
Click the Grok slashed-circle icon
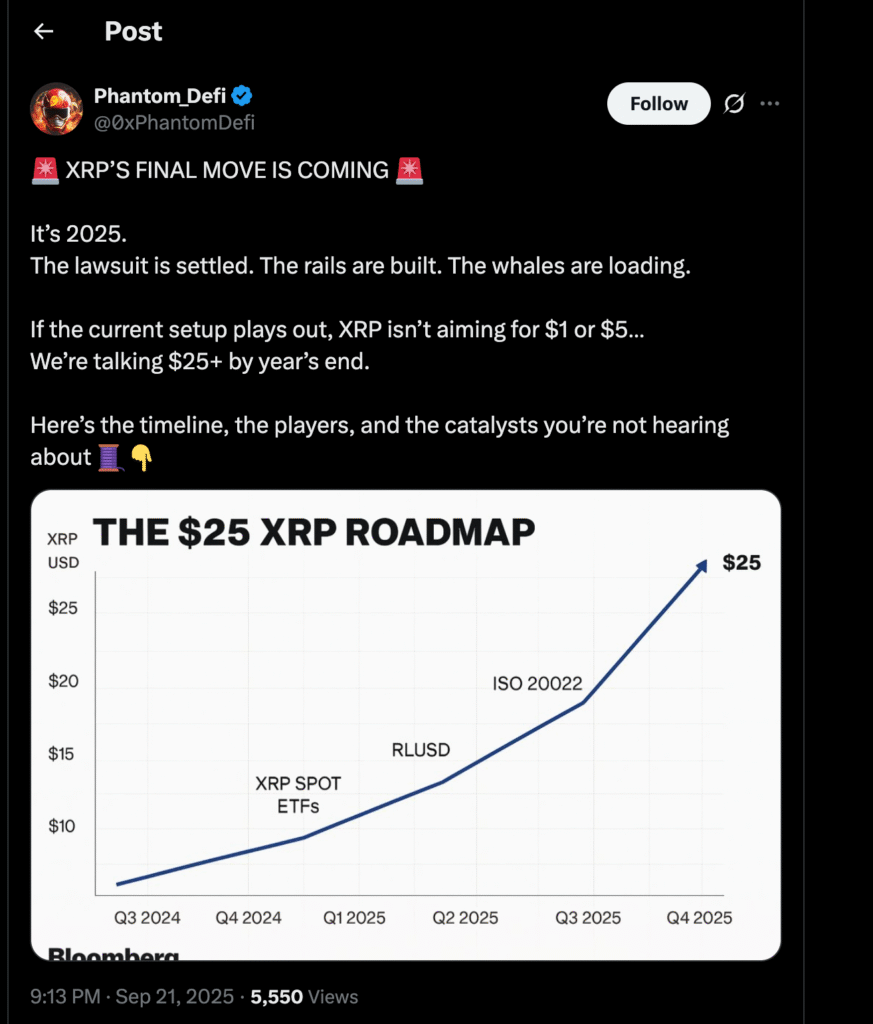pos(733,104)
